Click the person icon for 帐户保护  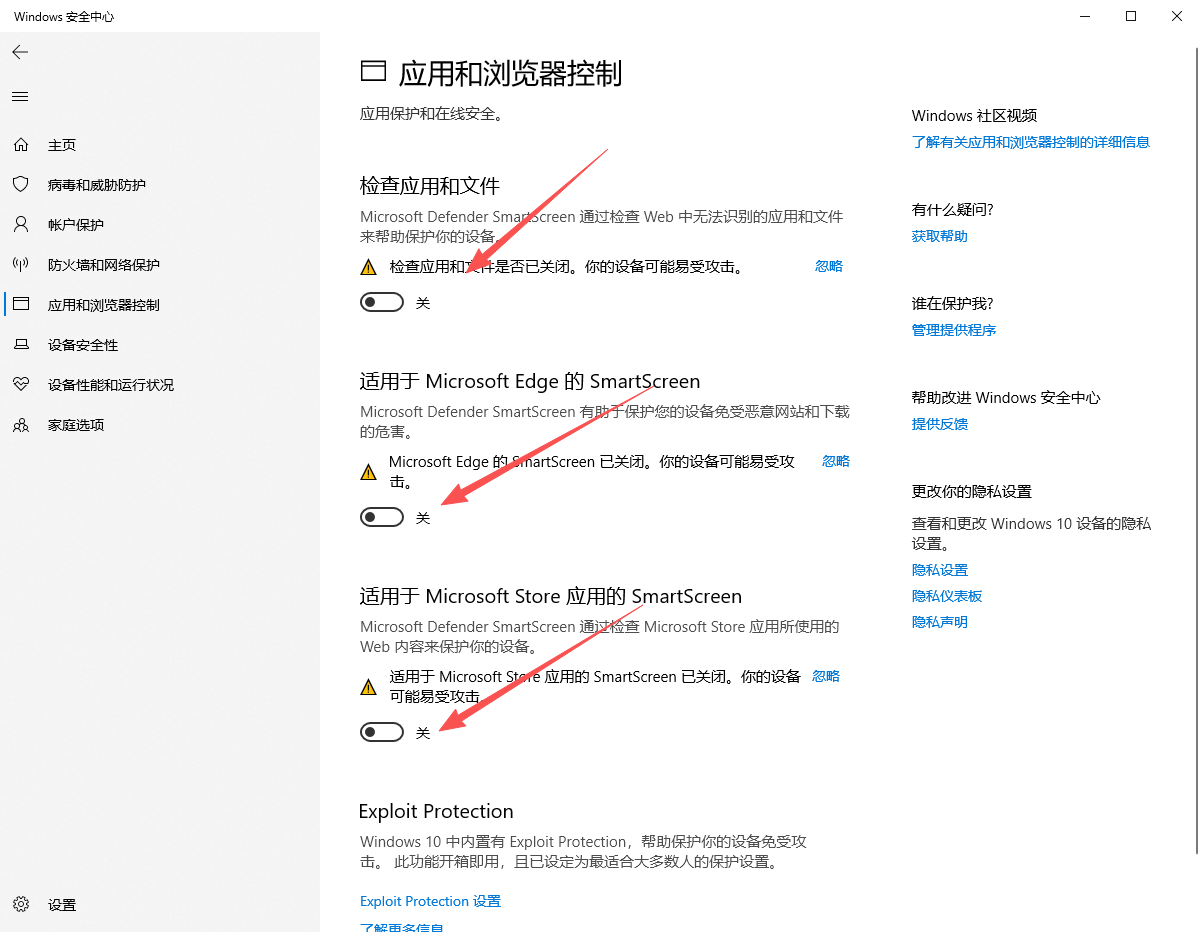tap(20, 225)
